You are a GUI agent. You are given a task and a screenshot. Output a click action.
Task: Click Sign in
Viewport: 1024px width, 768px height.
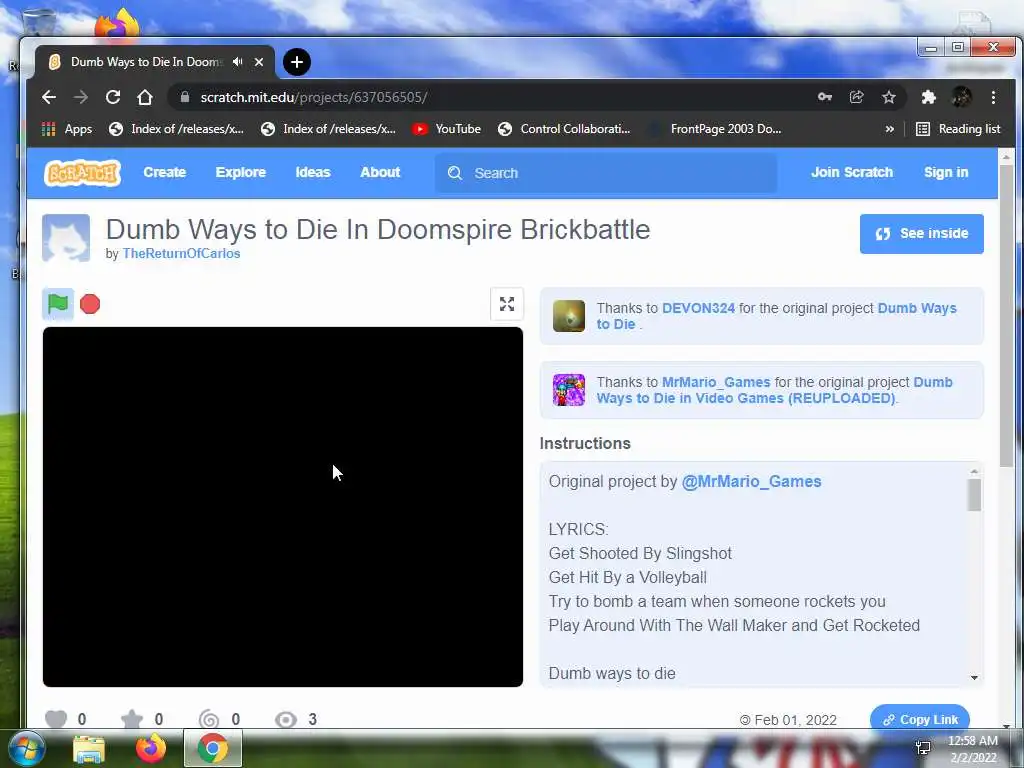click(x=946, y=172)
